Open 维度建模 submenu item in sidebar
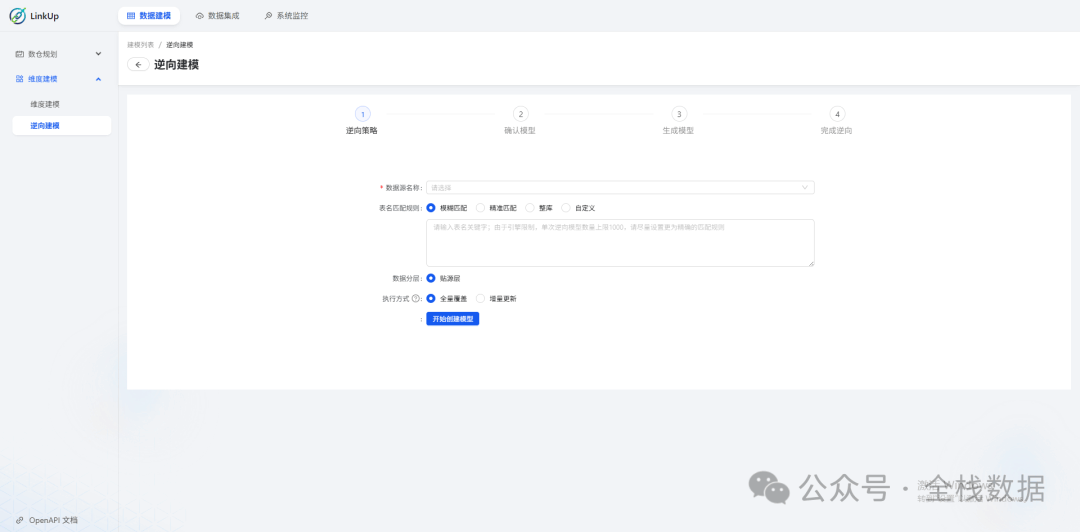This screenshot has width=1080, height=532. click(45, 104)
